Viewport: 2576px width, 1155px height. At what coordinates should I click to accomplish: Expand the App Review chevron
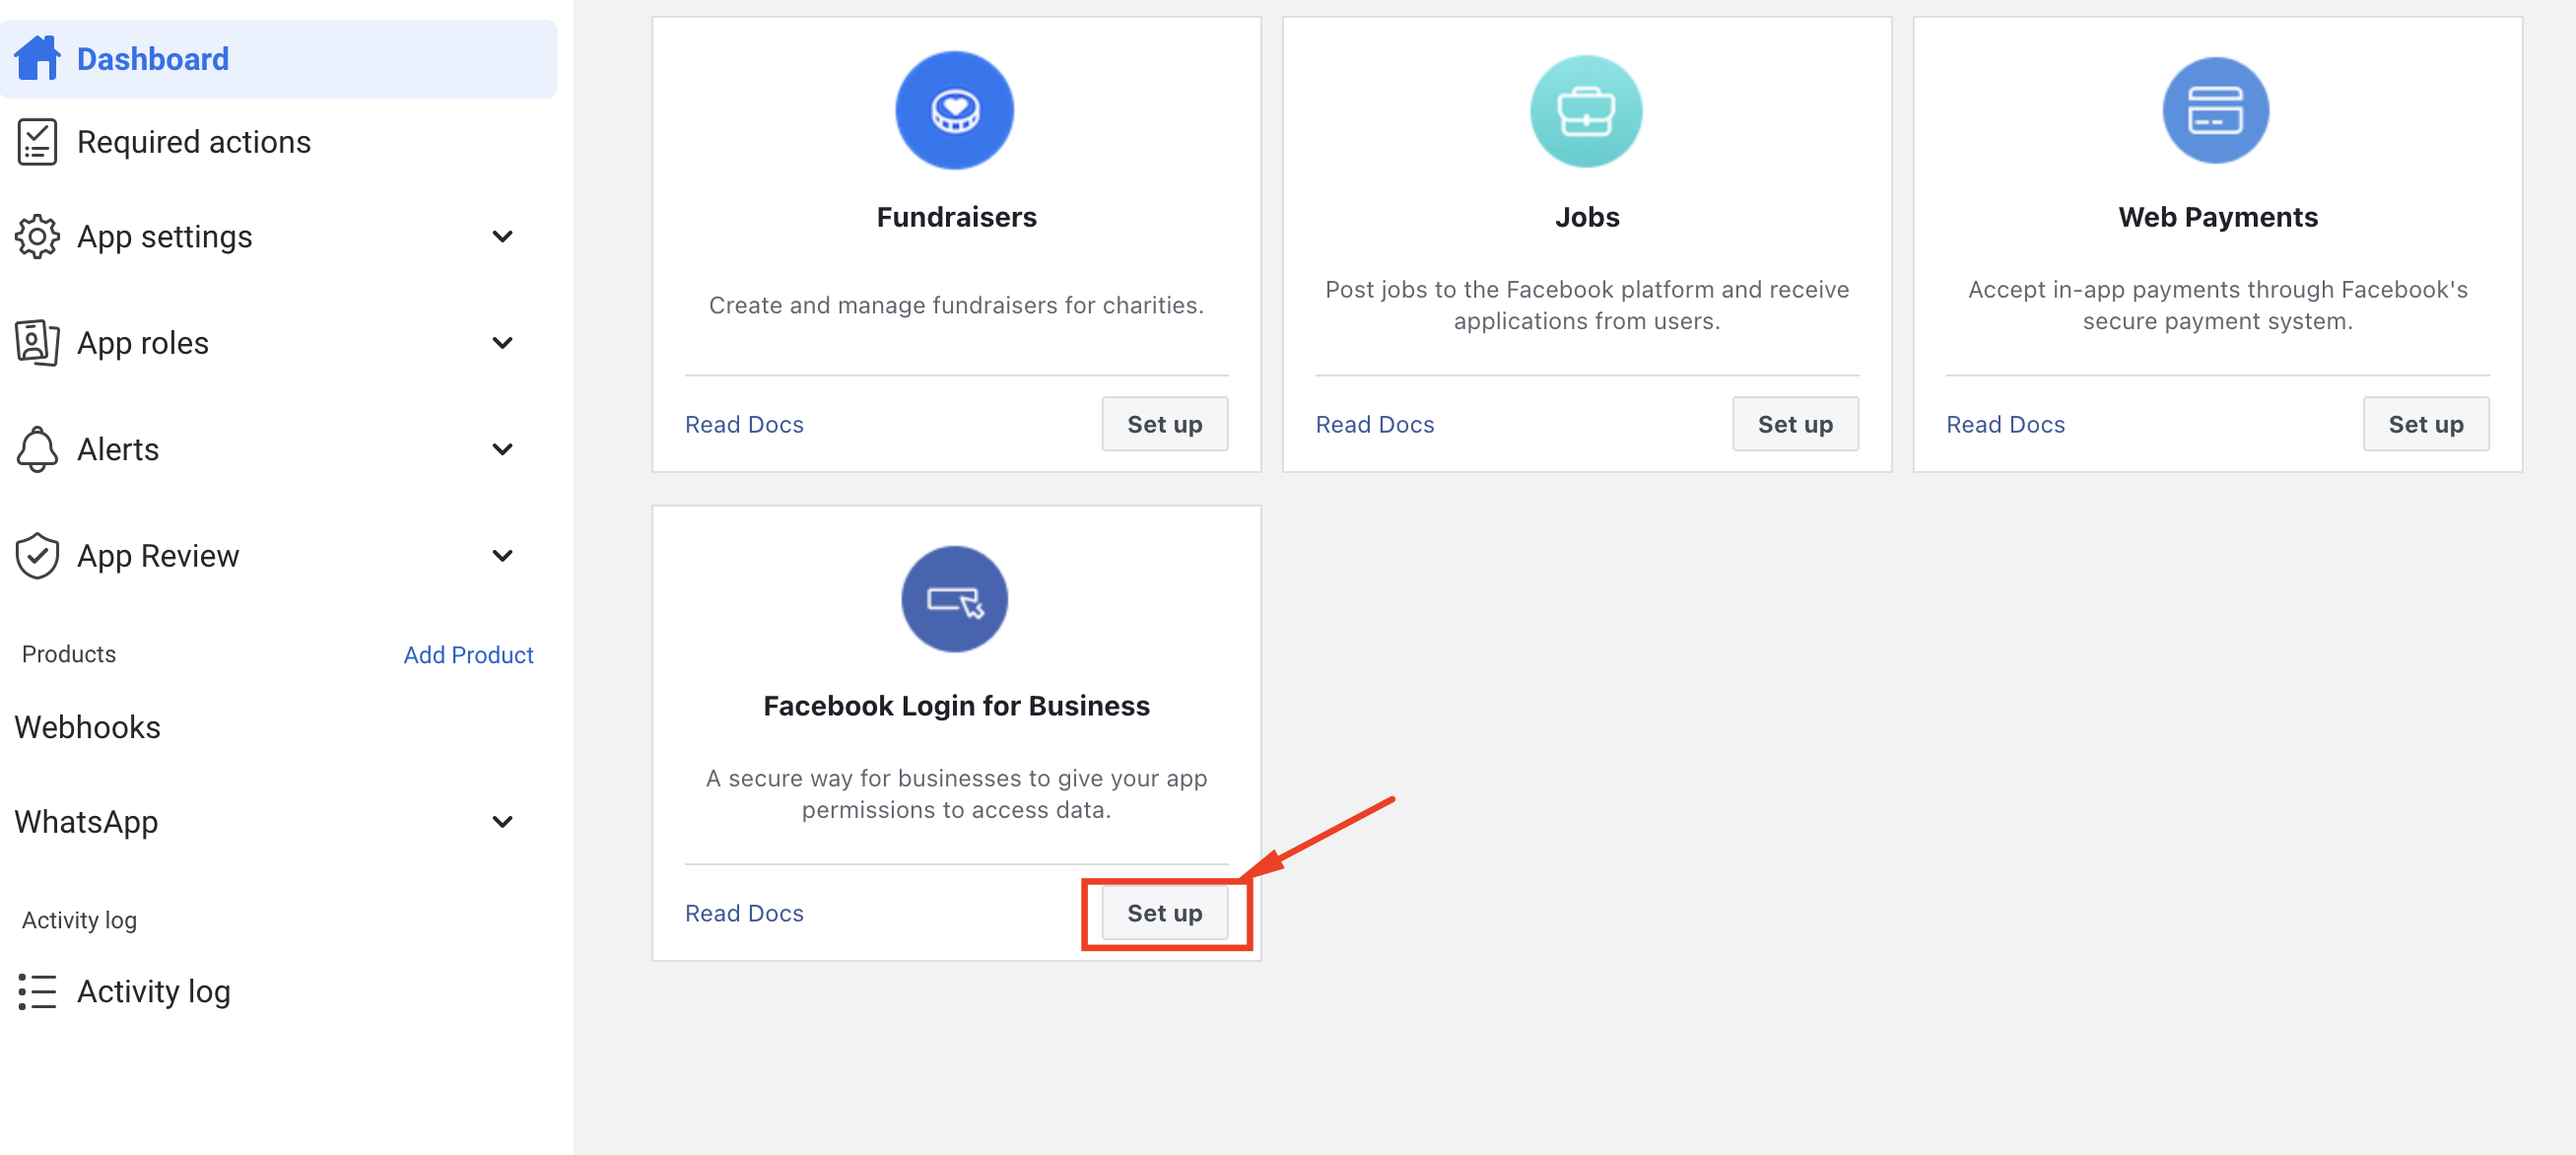(503, 555)
